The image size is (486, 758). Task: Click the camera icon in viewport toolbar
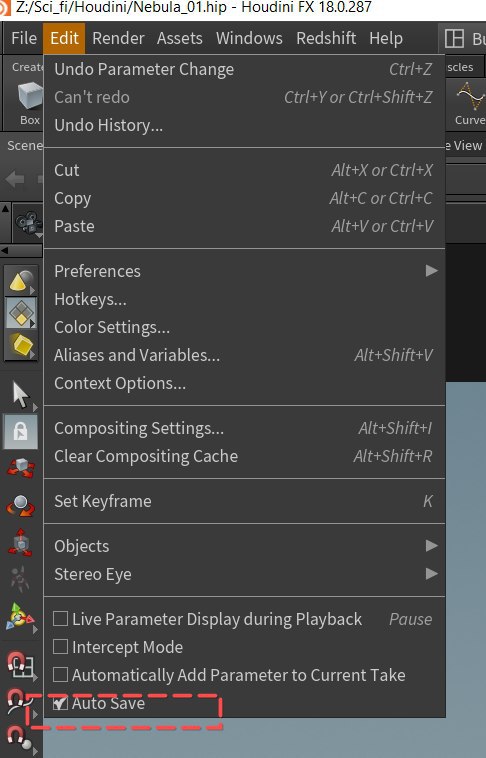coord(28,223)
